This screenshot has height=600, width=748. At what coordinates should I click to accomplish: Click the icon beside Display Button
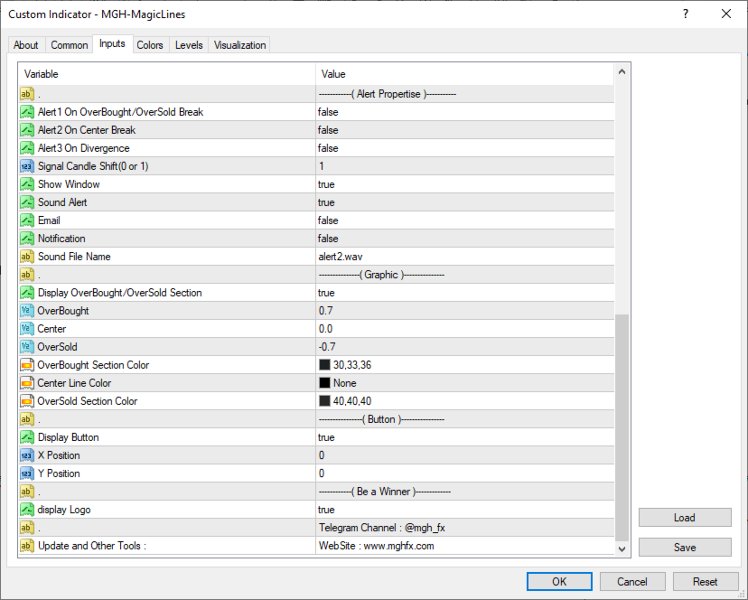(27, 437)
